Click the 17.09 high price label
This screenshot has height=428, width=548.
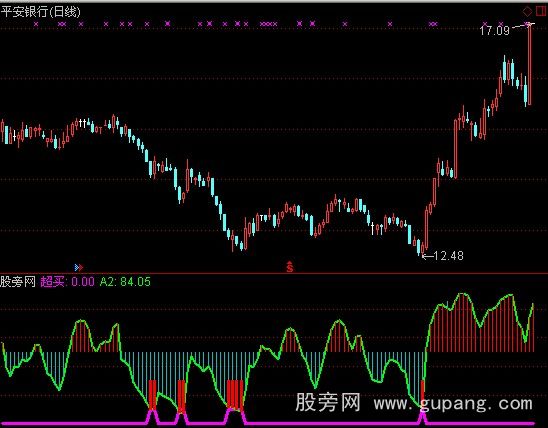495,30
